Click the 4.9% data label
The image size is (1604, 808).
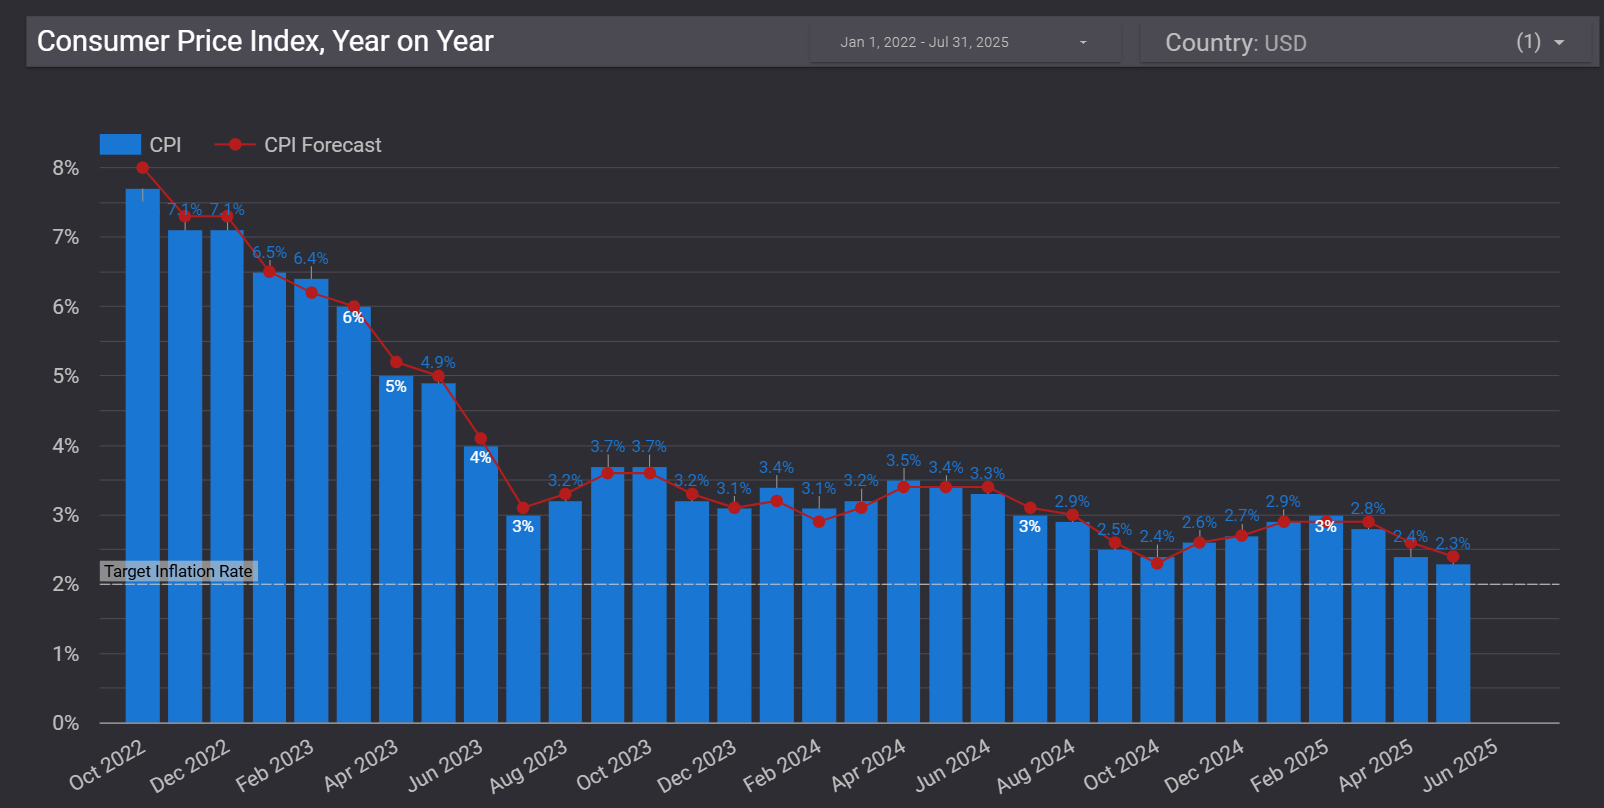[438, 362]
